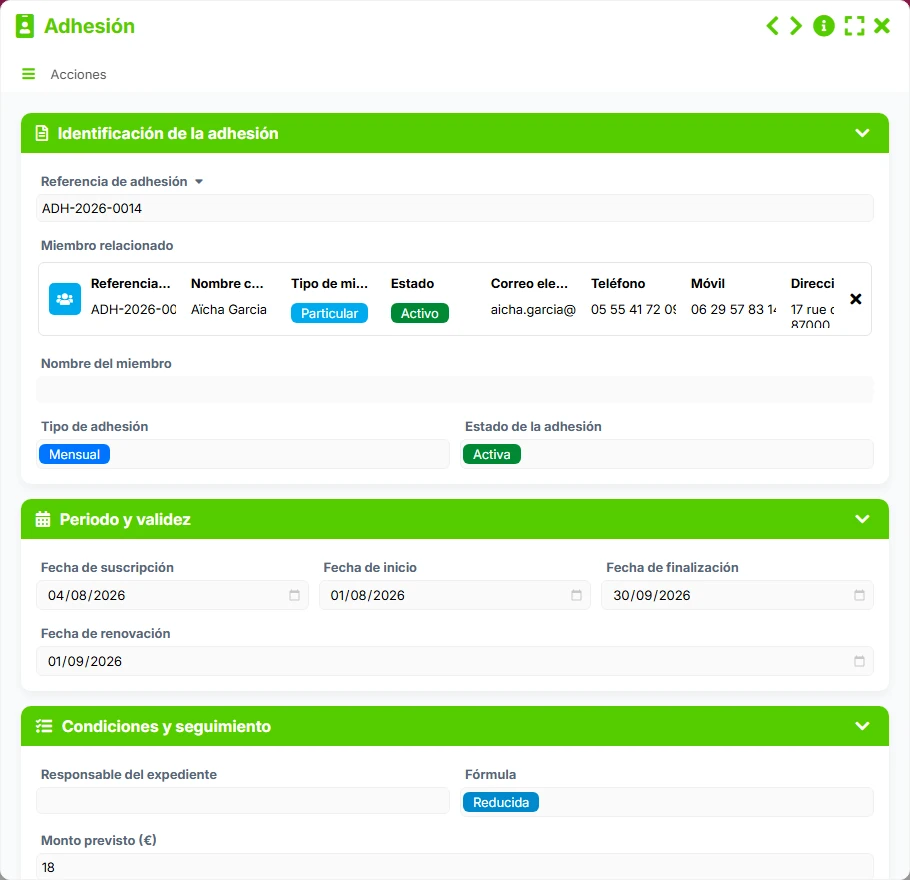Click calendar icon in Periodo y validez header
Screen dimensions: 910x880
click(x=43, y=519)
